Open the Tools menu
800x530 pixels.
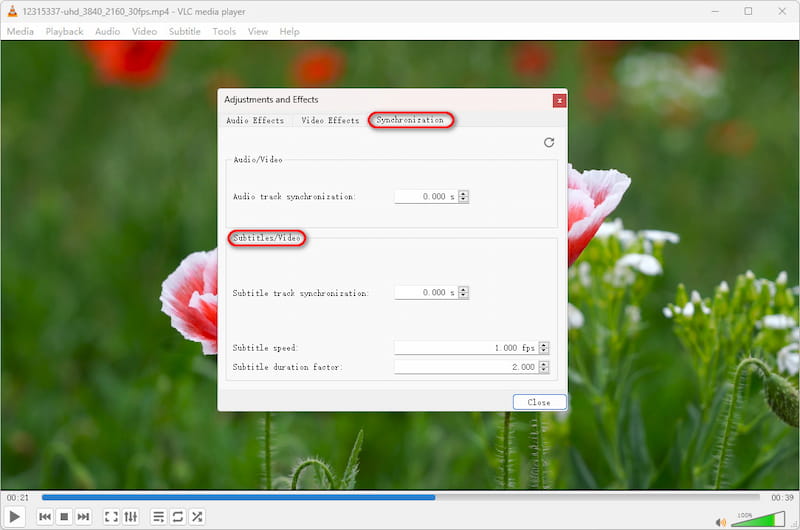tap(224, 32)
